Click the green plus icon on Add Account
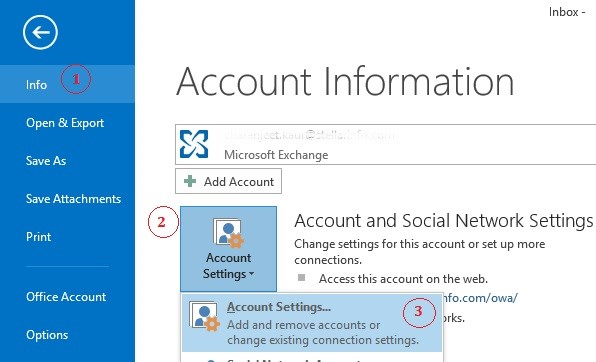The width and height of the screenshot is (596, 362). click(190, 181)
